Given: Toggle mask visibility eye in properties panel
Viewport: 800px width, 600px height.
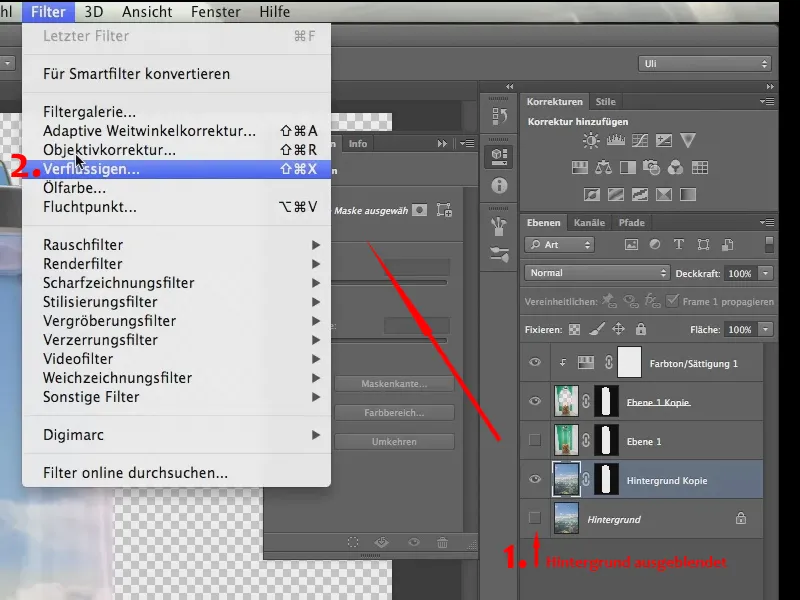Looking at the screenshot, I should point(414,542).
